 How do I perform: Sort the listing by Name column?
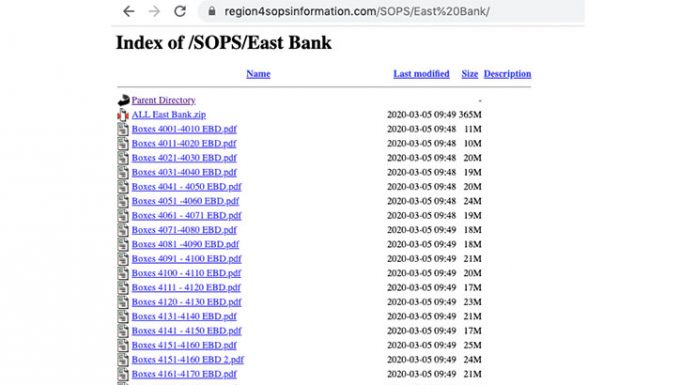[x=258, y=74]
